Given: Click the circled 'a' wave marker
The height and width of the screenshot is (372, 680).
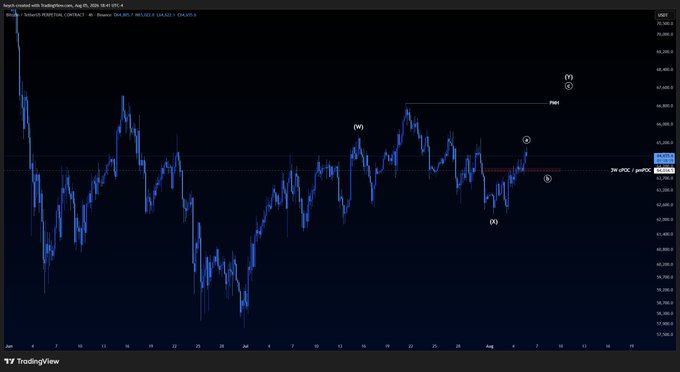Looking at the screenshot, I should (526, 140).
